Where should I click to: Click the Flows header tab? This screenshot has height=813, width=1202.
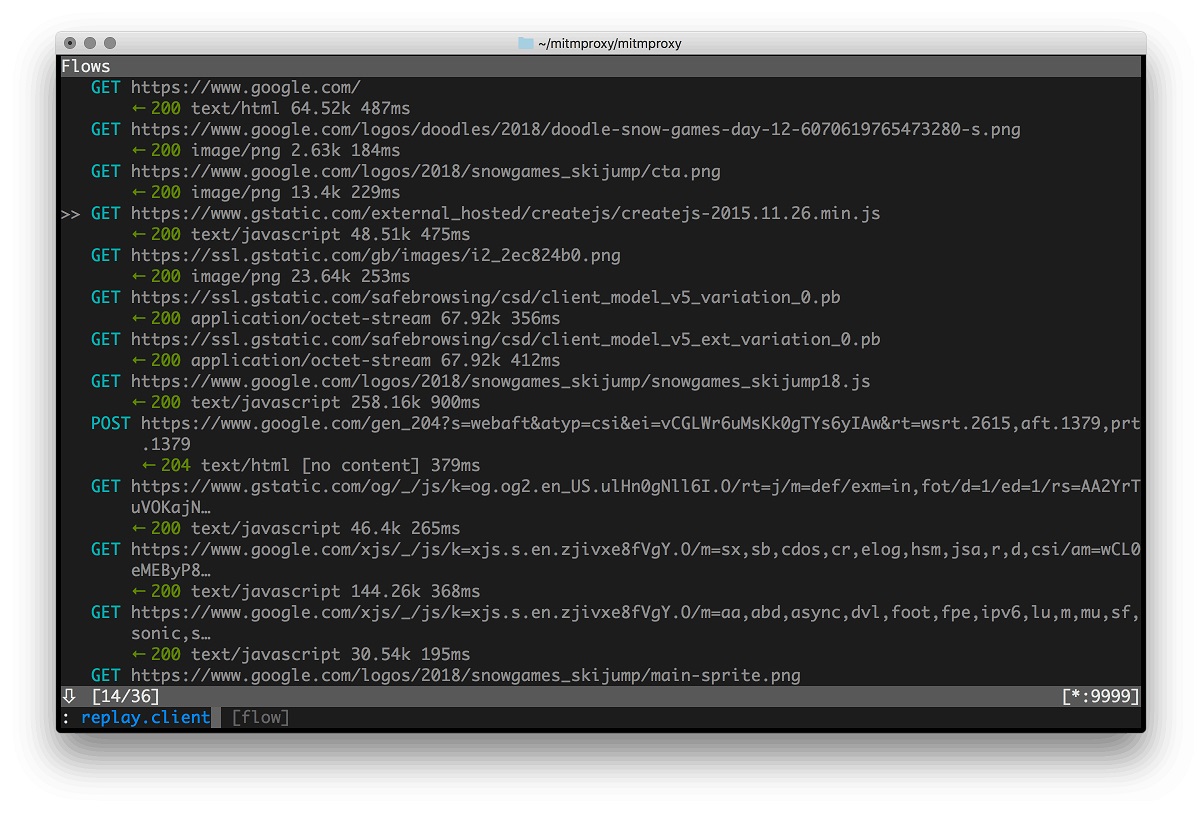point(86,66)
